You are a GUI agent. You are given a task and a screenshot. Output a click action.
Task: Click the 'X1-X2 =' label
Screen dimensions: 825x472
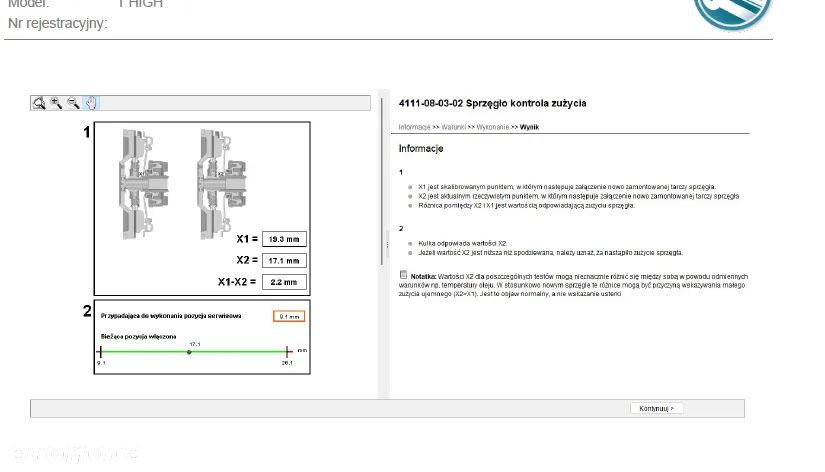point(237,282)
